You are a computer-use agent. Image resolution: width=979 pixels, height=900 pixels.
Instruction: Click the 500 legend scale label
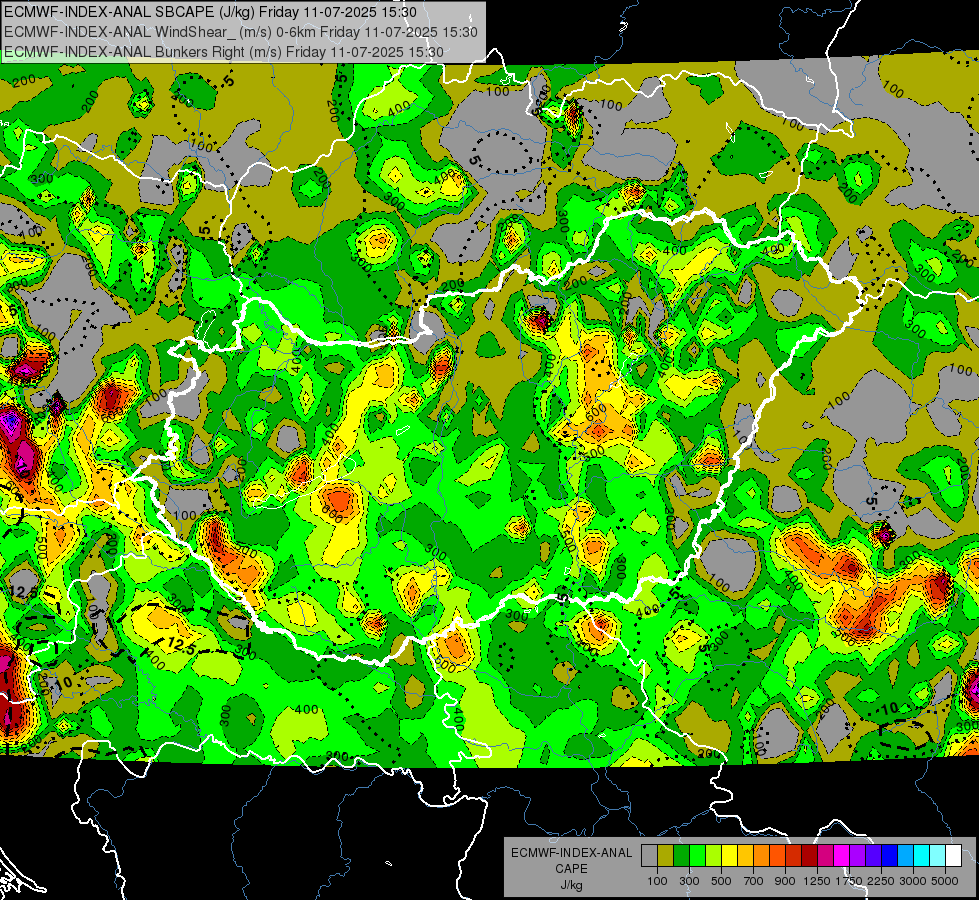721,881
